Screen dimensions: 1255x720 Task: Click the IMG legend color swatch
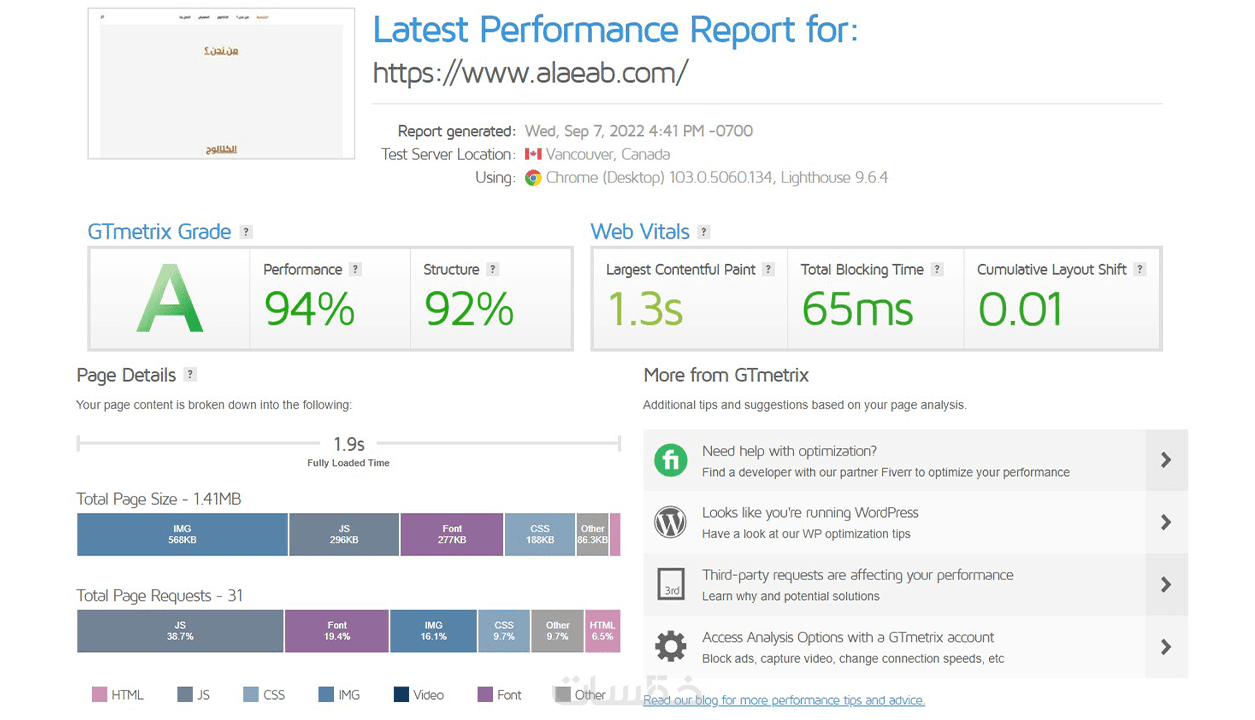(325, 694)
